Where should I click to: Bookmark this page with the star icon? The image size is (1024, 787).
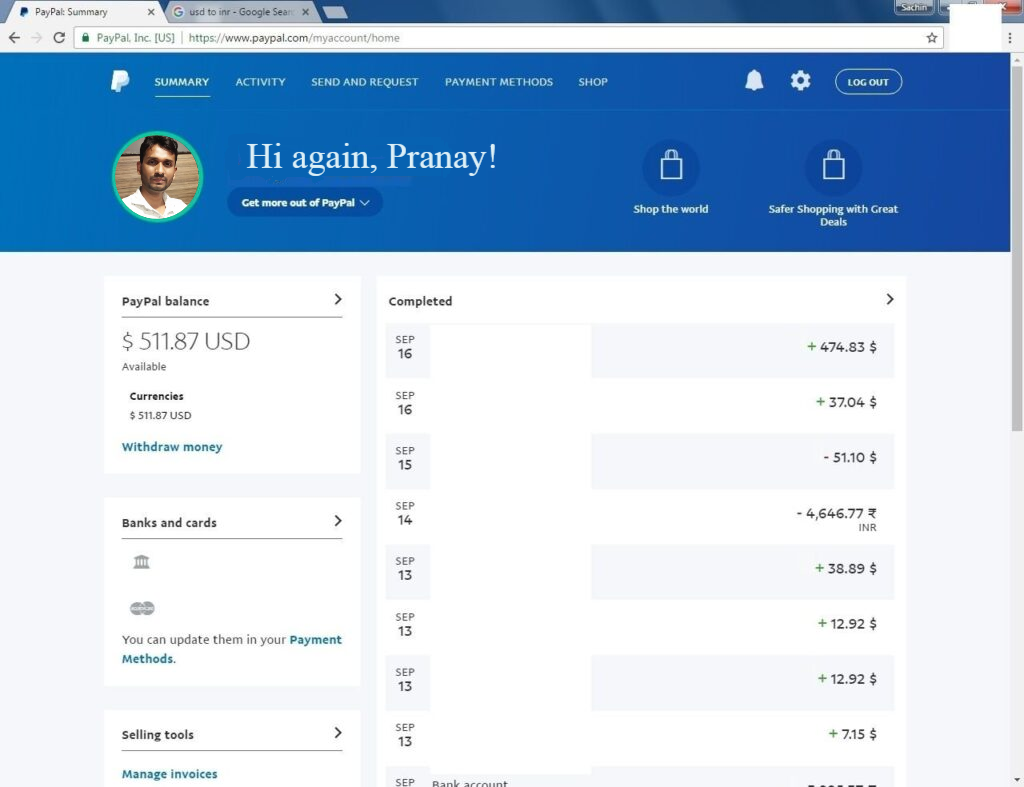click(932, 38)
